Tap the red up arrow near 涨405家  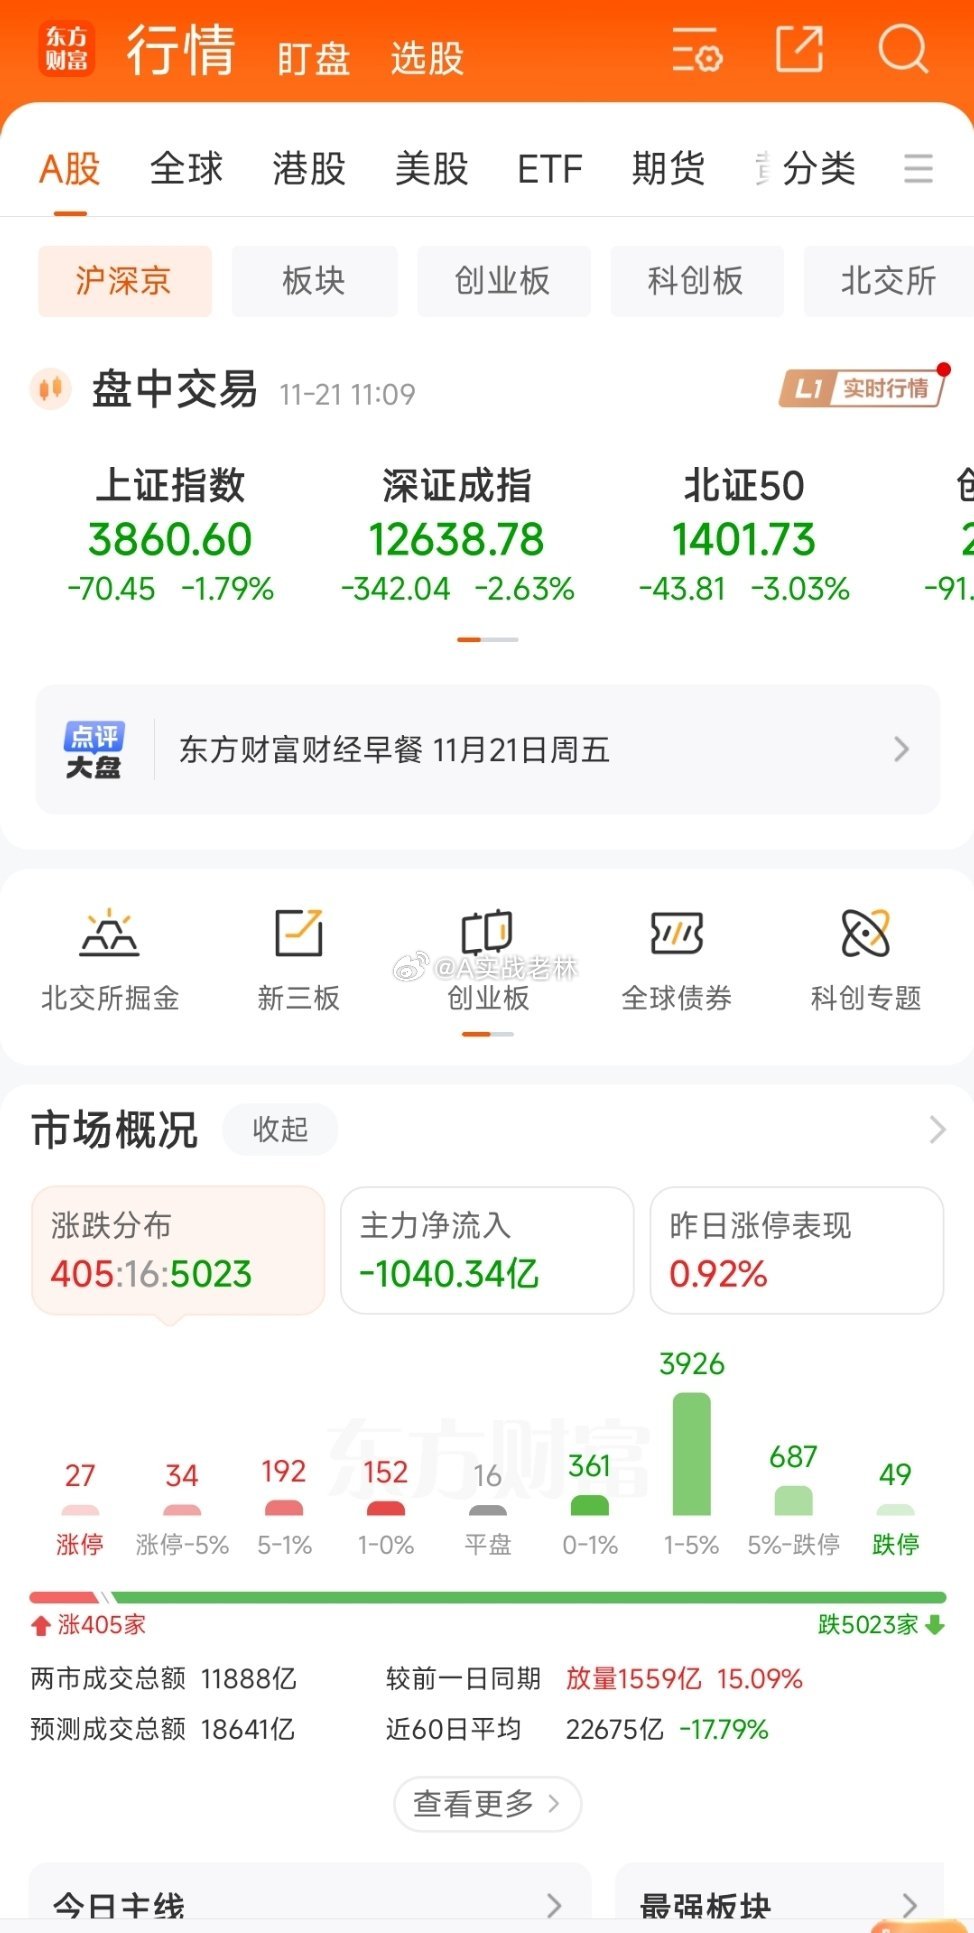[x=41, y=1626]
